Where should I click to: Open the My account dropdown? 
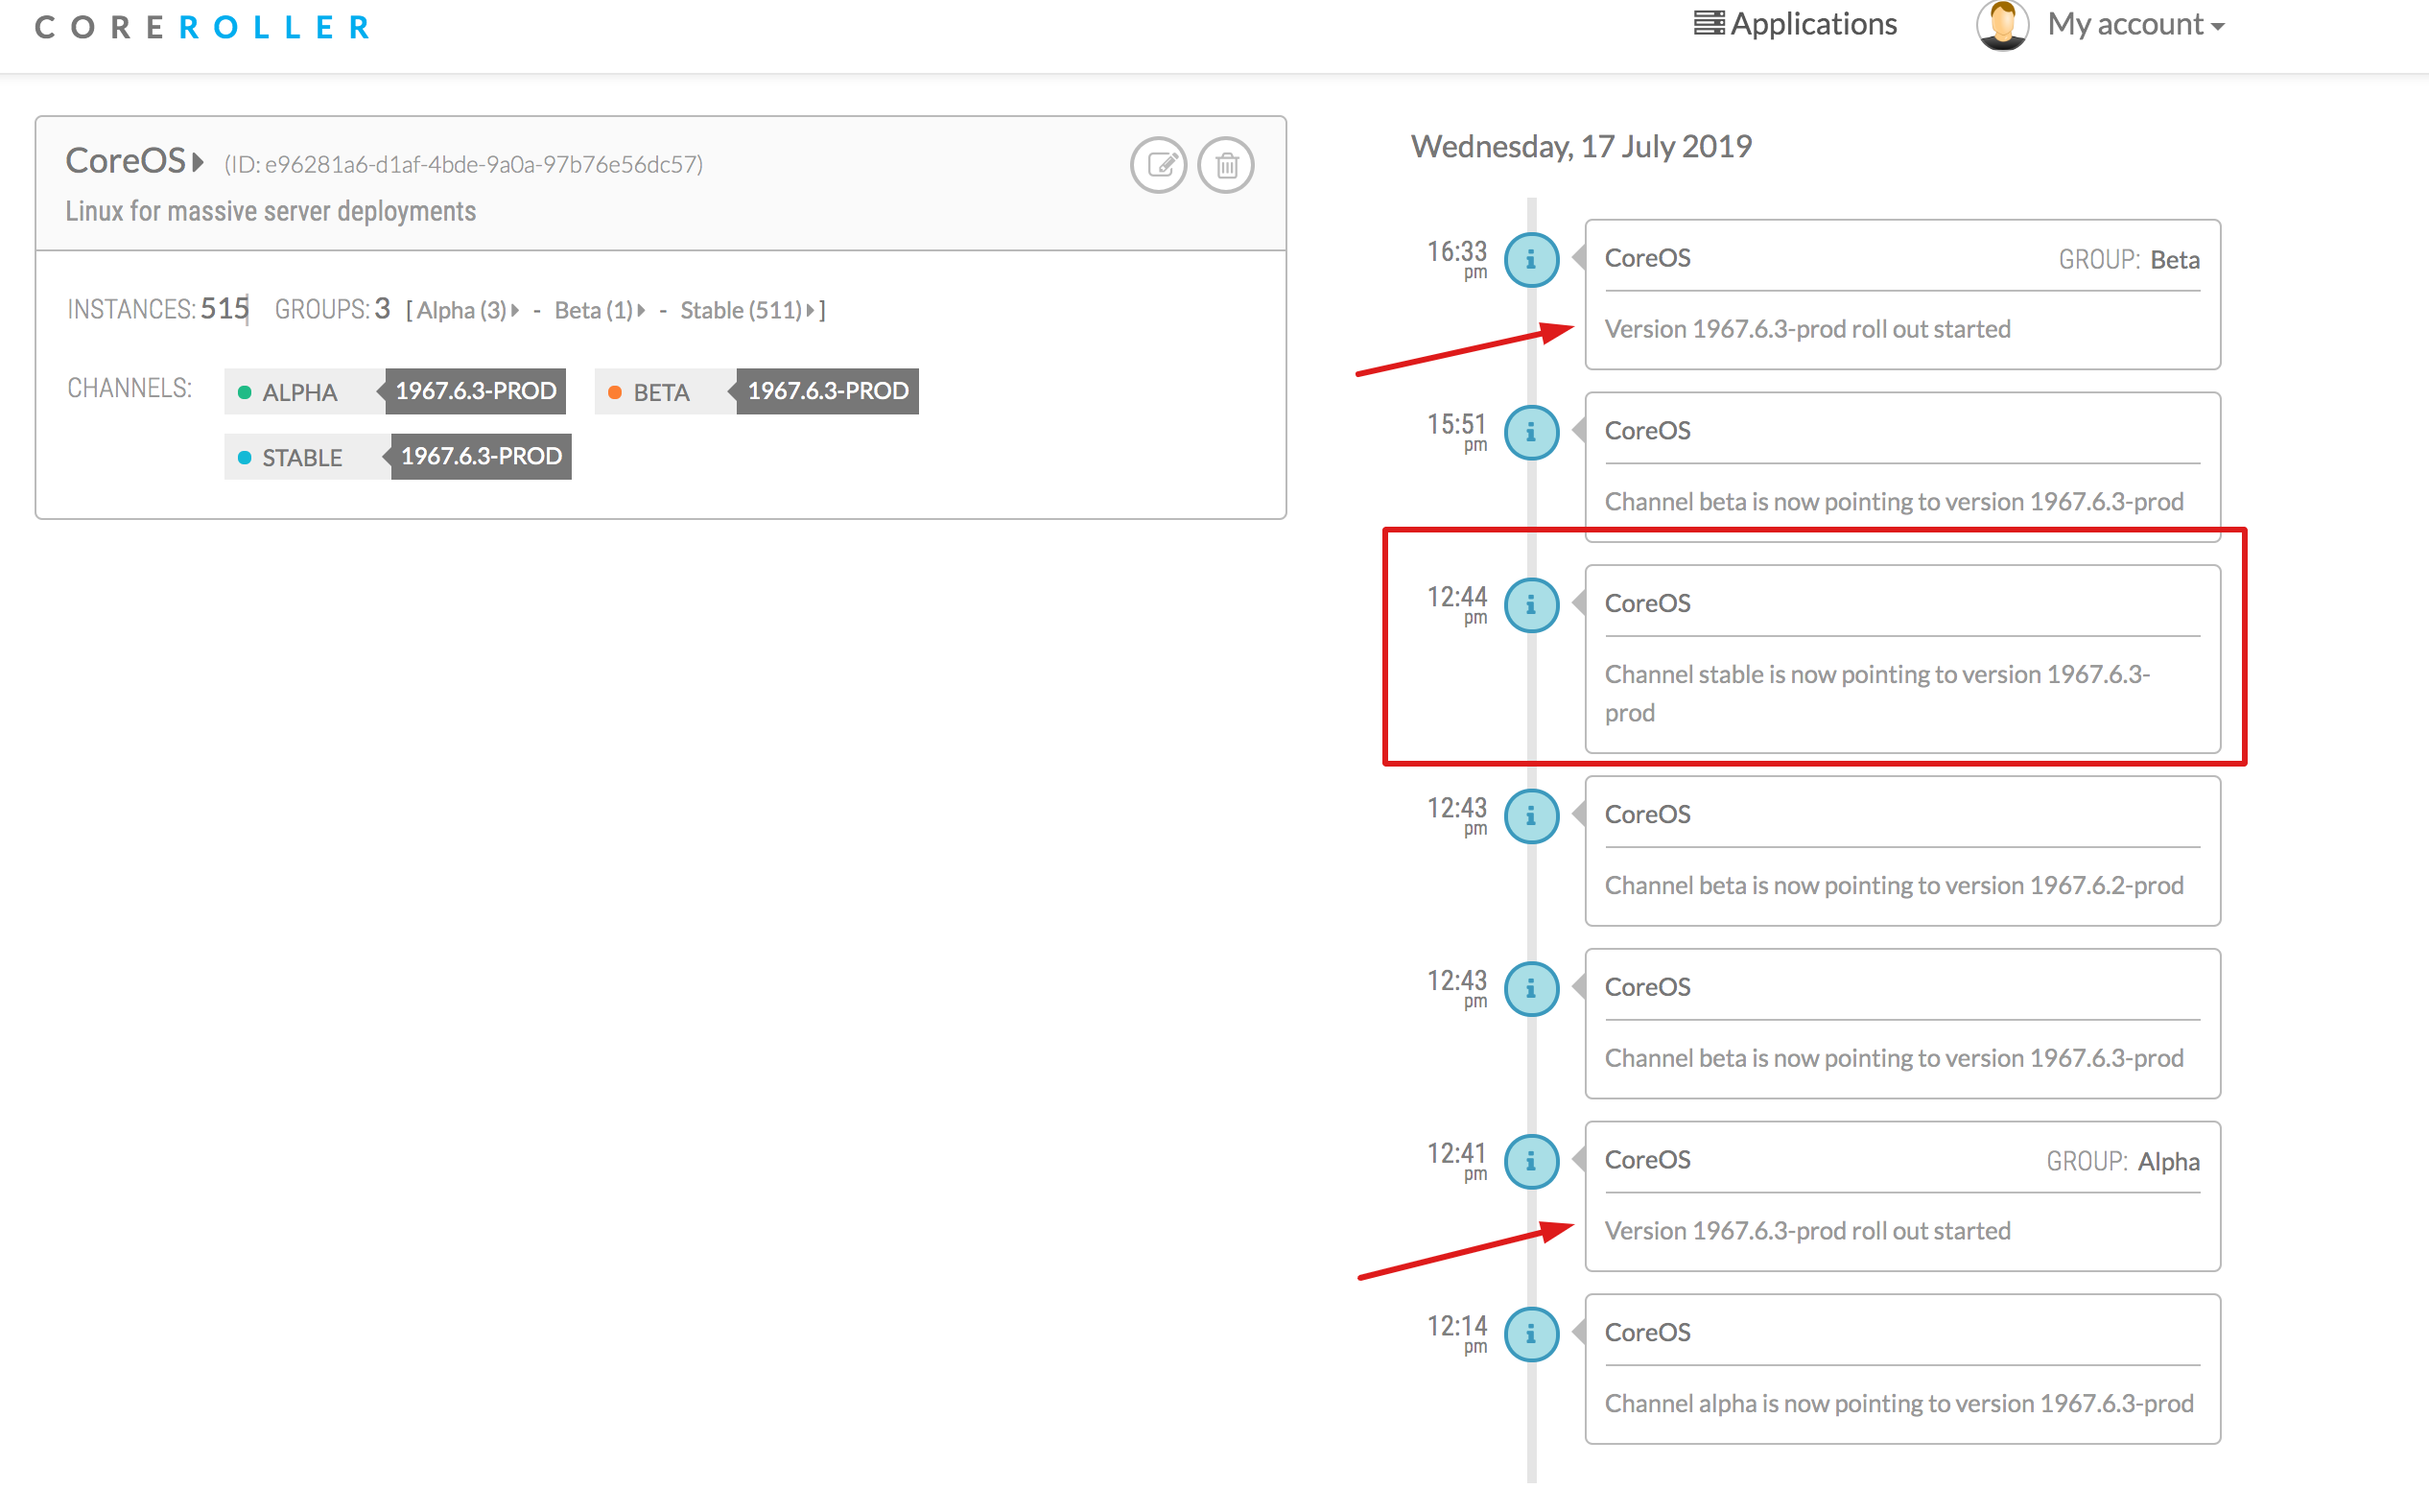[x=2134, y=24]
